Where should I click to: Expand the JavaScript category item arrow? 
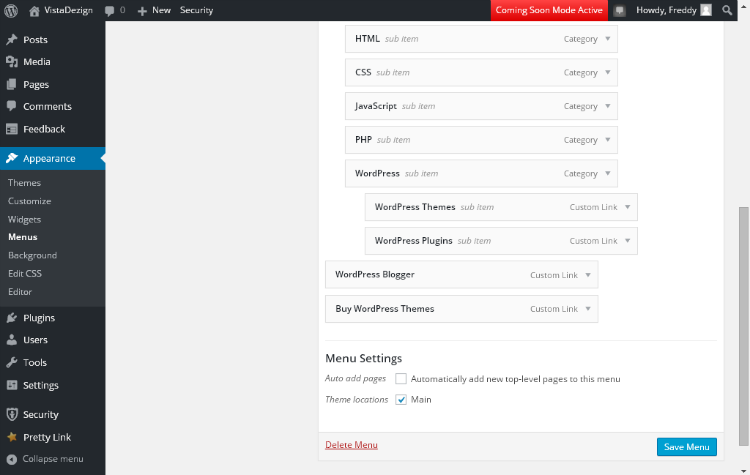point(607,106)
